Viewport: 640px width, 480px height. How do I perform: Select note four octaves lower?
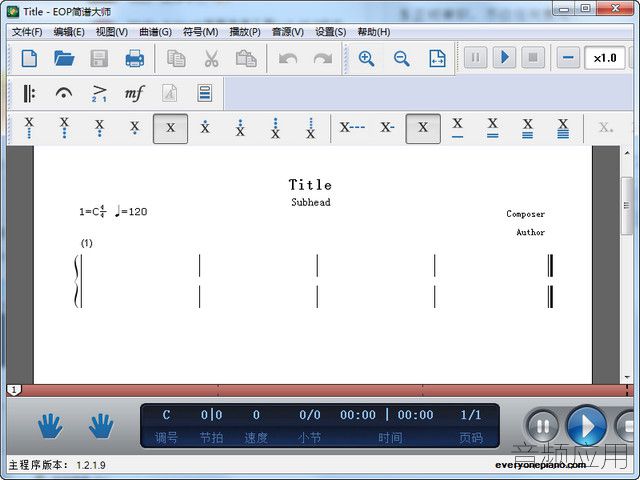coord(29,128)
